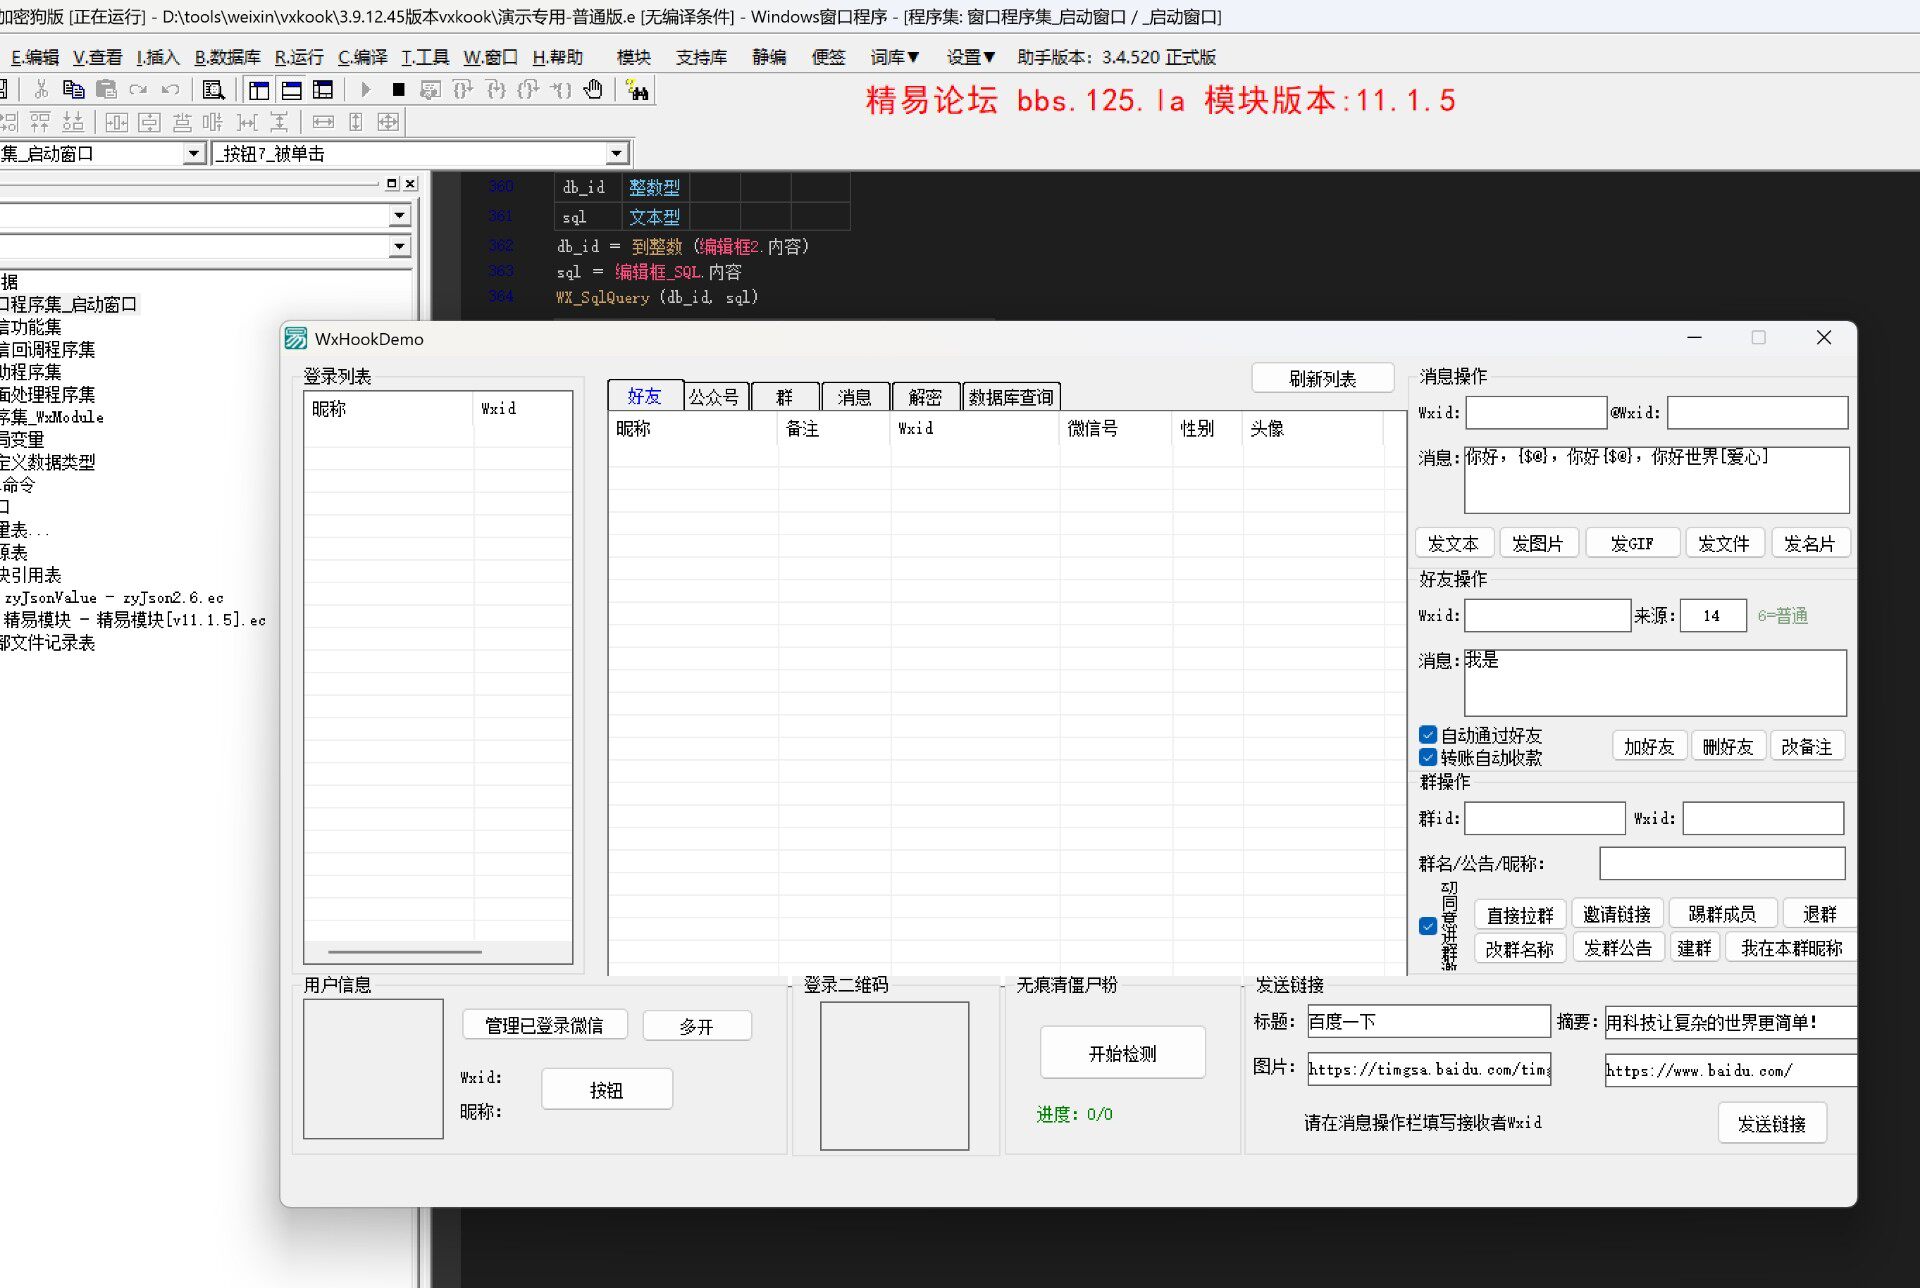Click the Cut scissors icon in toolbar
1920x1288 pixels.
pos(41,90)
